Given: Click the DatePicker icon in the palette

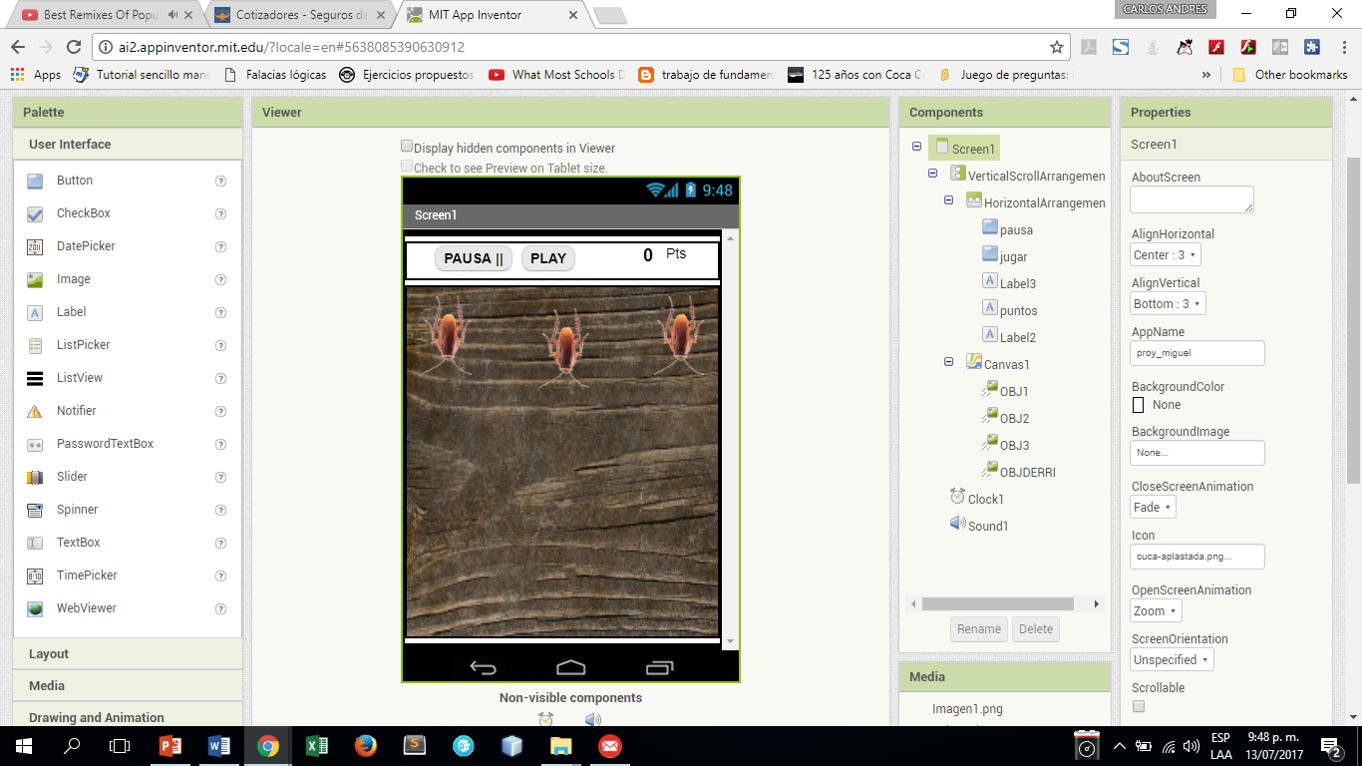Looking at the screenshot, I should pyautogui.click(x=34, y=246).
